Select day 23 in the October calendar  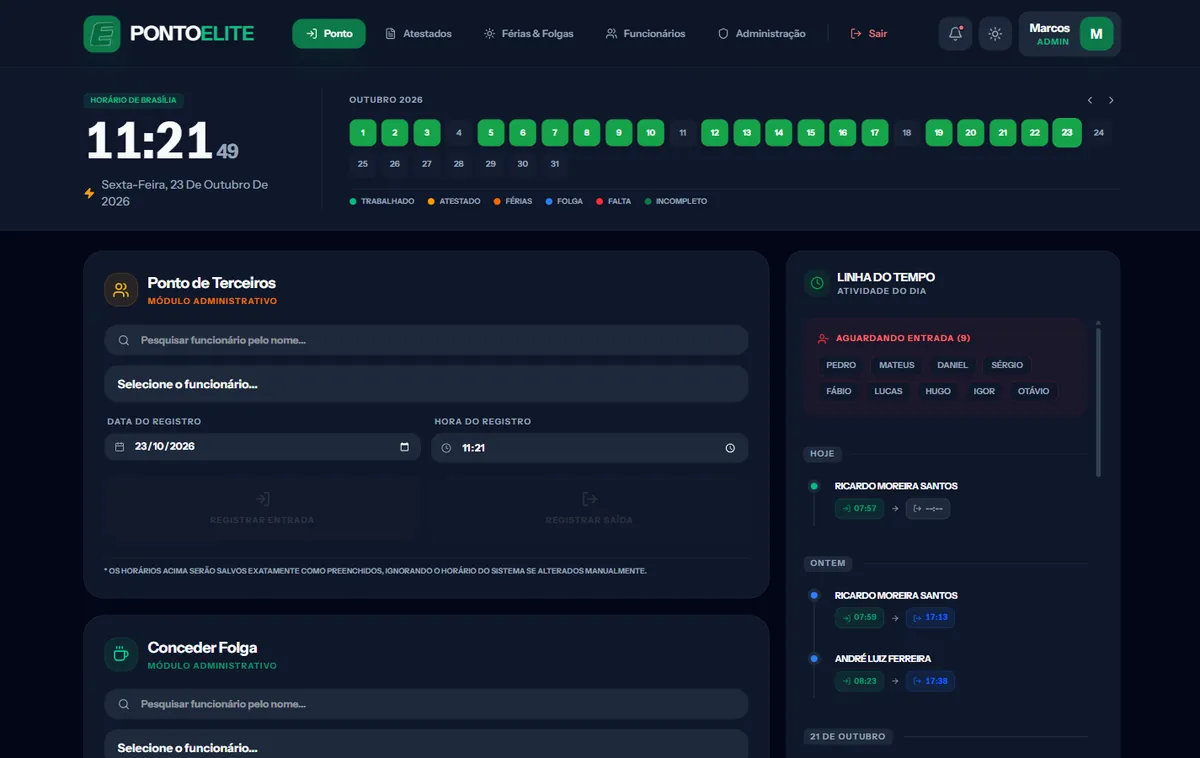coord(1067,133)
